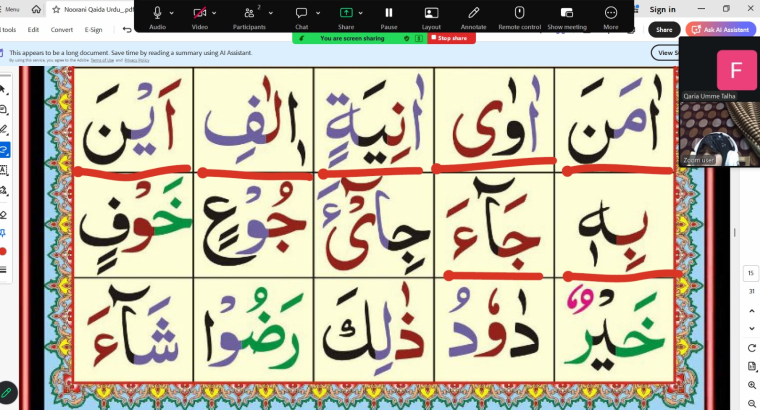This screenshot has width=760, height=410.
Task: Click the green pencil floating button
Action: [x=7, y=393]
